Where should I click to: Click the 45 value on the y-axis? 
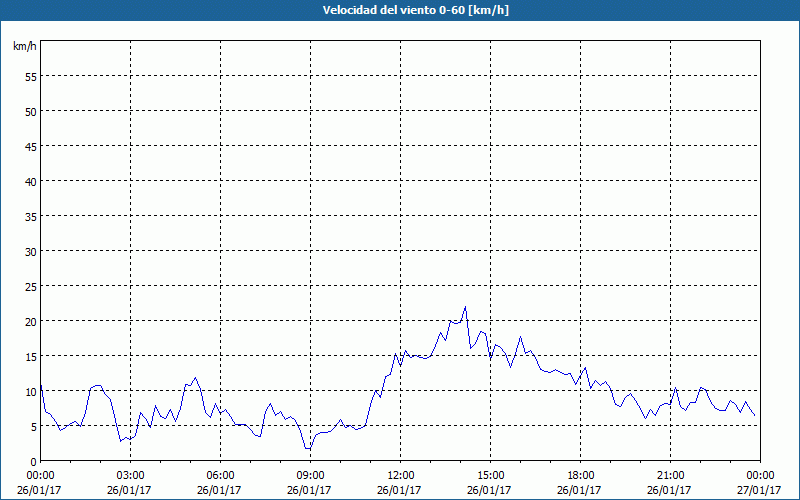tap(31, 146)
